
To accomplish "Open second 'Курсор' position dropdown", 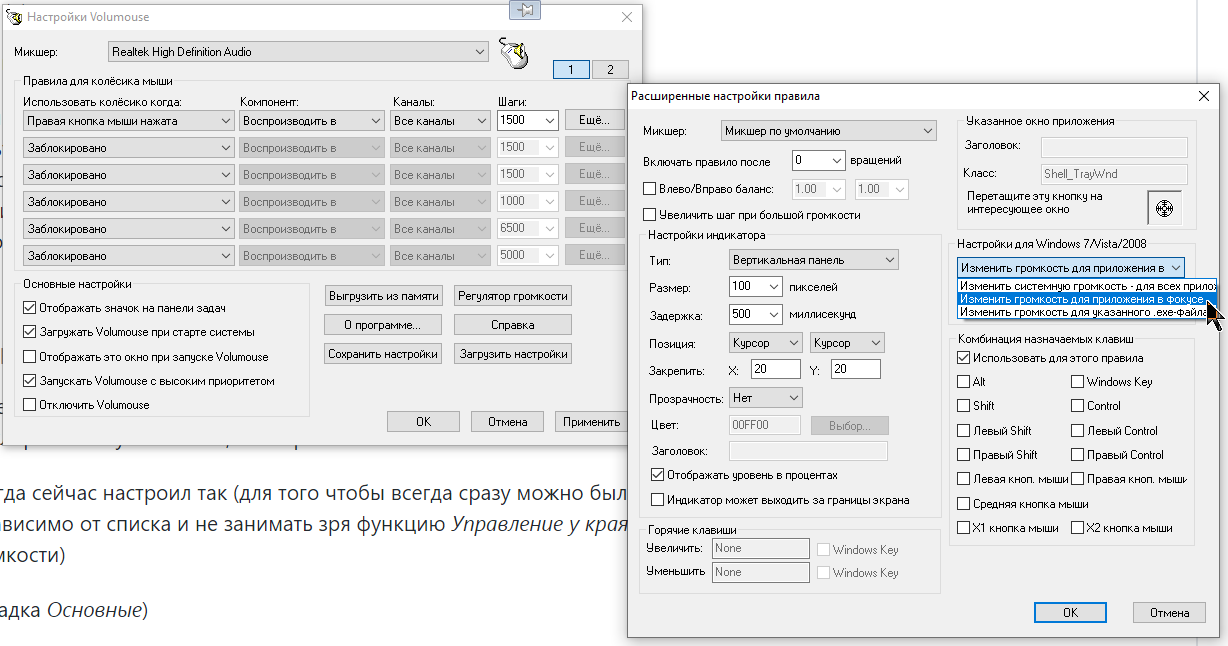I will coord(848,343).
